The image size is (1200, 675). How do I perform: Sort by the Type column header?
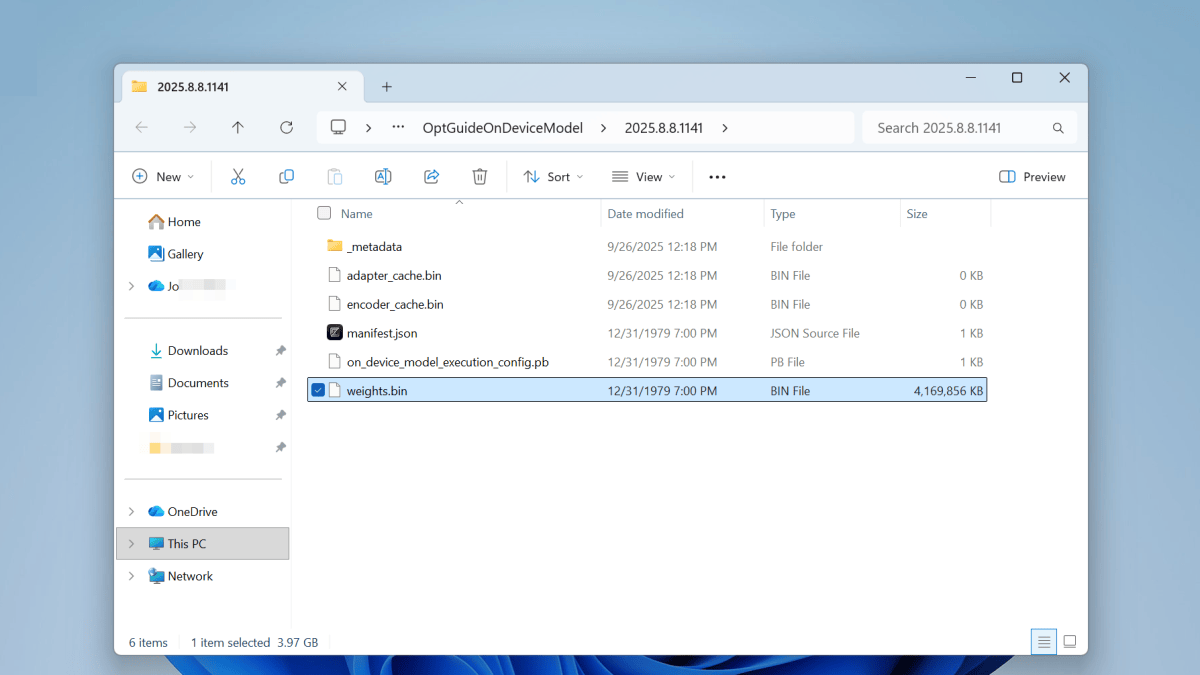click(x=783, y=214)
